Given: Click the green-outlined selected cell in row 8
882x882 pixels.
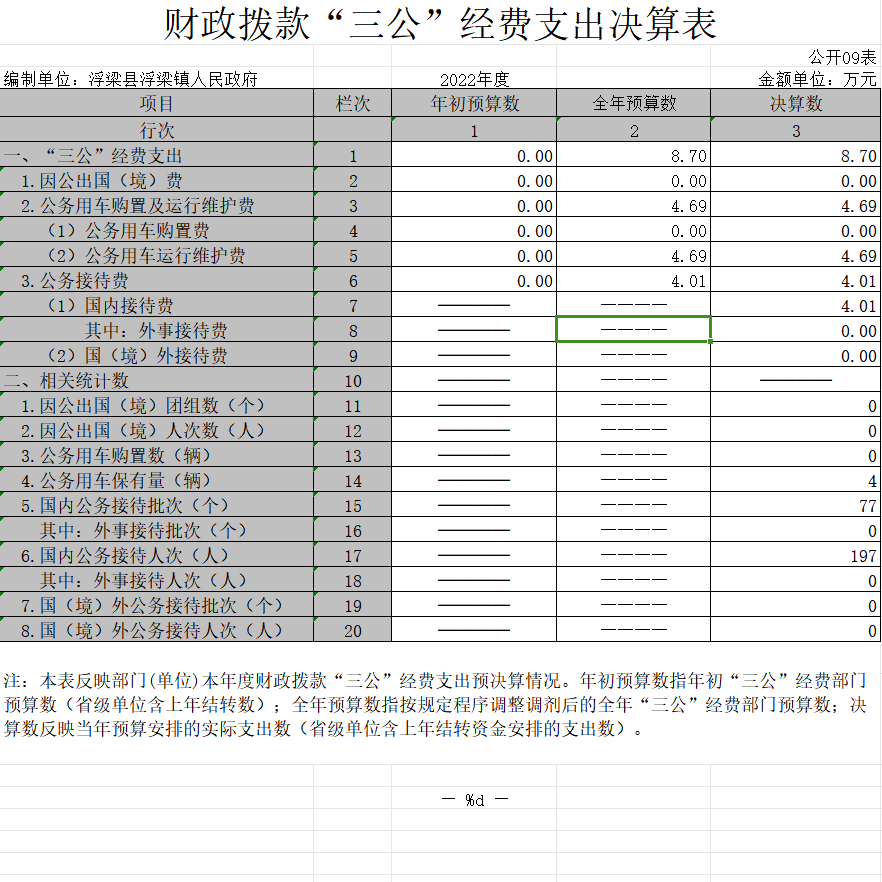Looking at the screenshot, I should 633,330.
